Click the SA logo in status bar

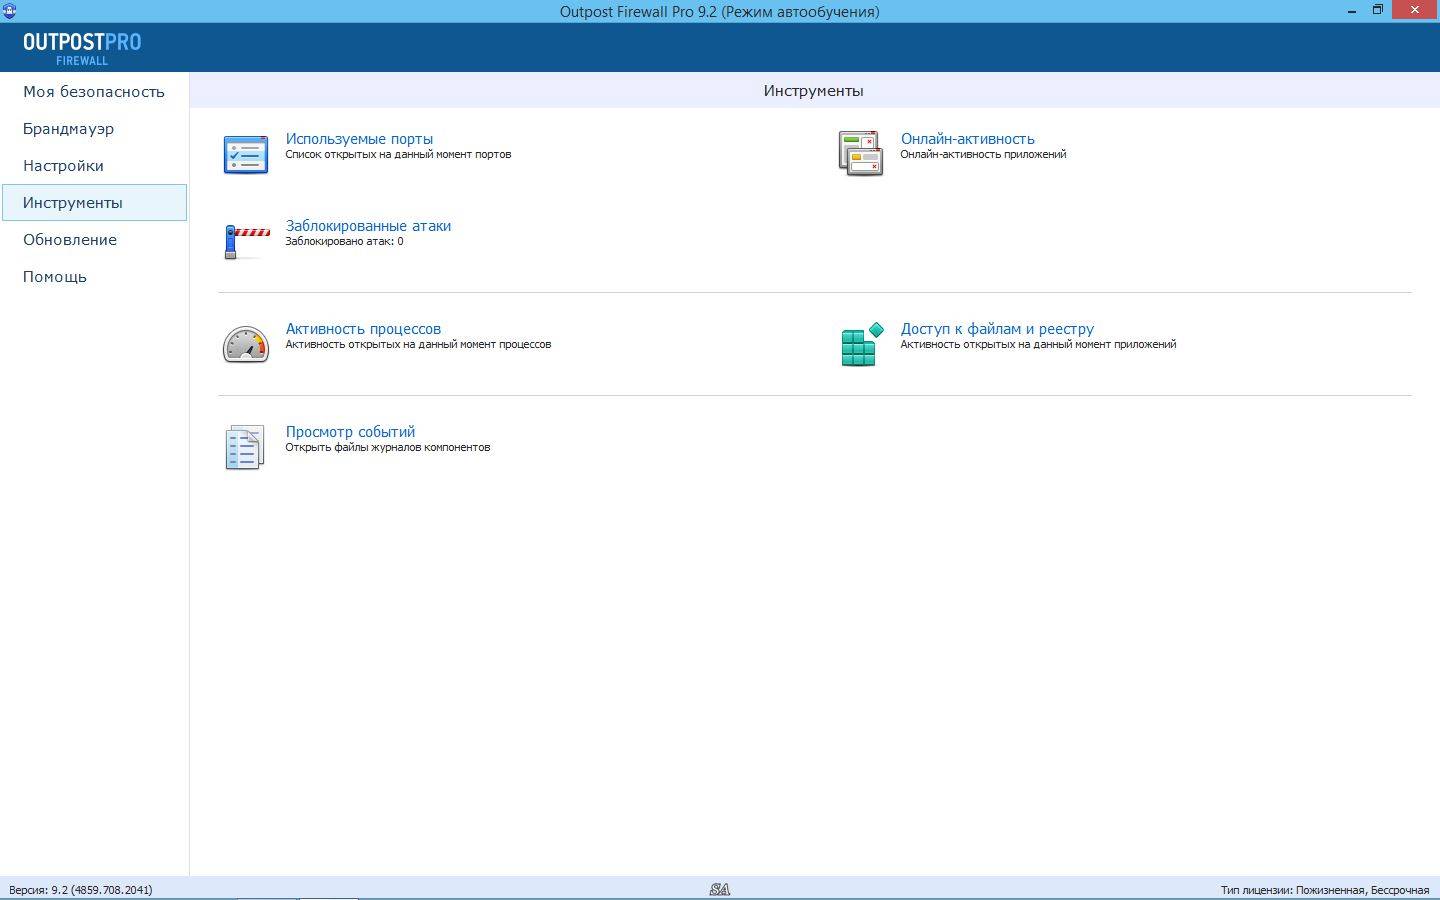coord(720,889)
